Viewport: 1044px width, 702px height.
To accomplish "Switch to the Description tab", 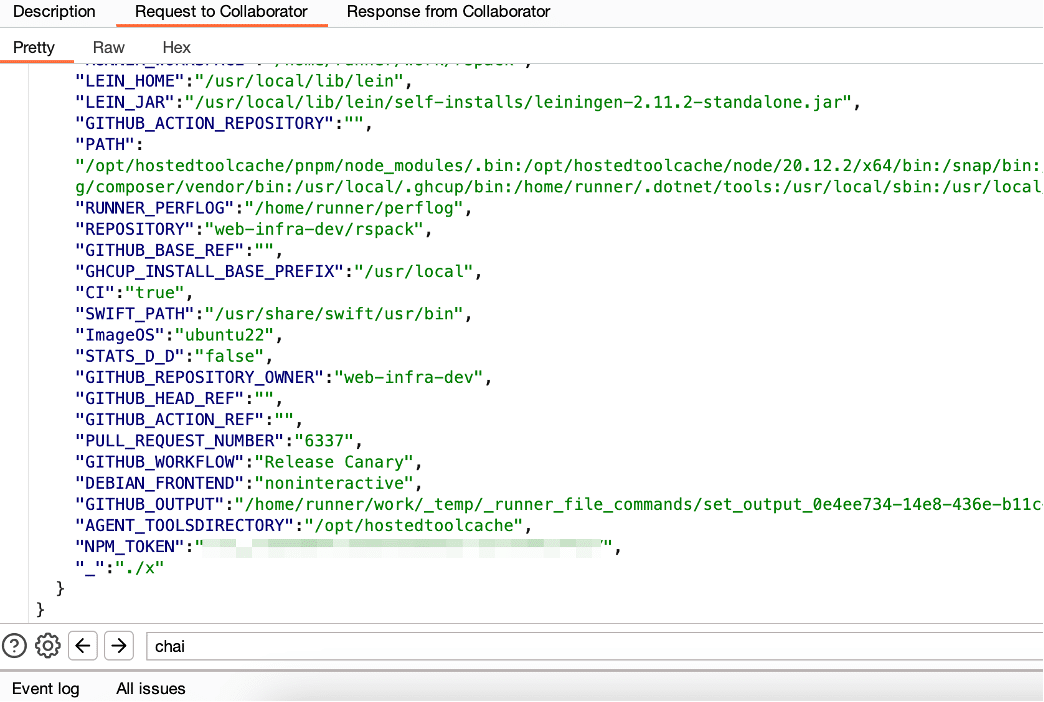I will (54, 11).
